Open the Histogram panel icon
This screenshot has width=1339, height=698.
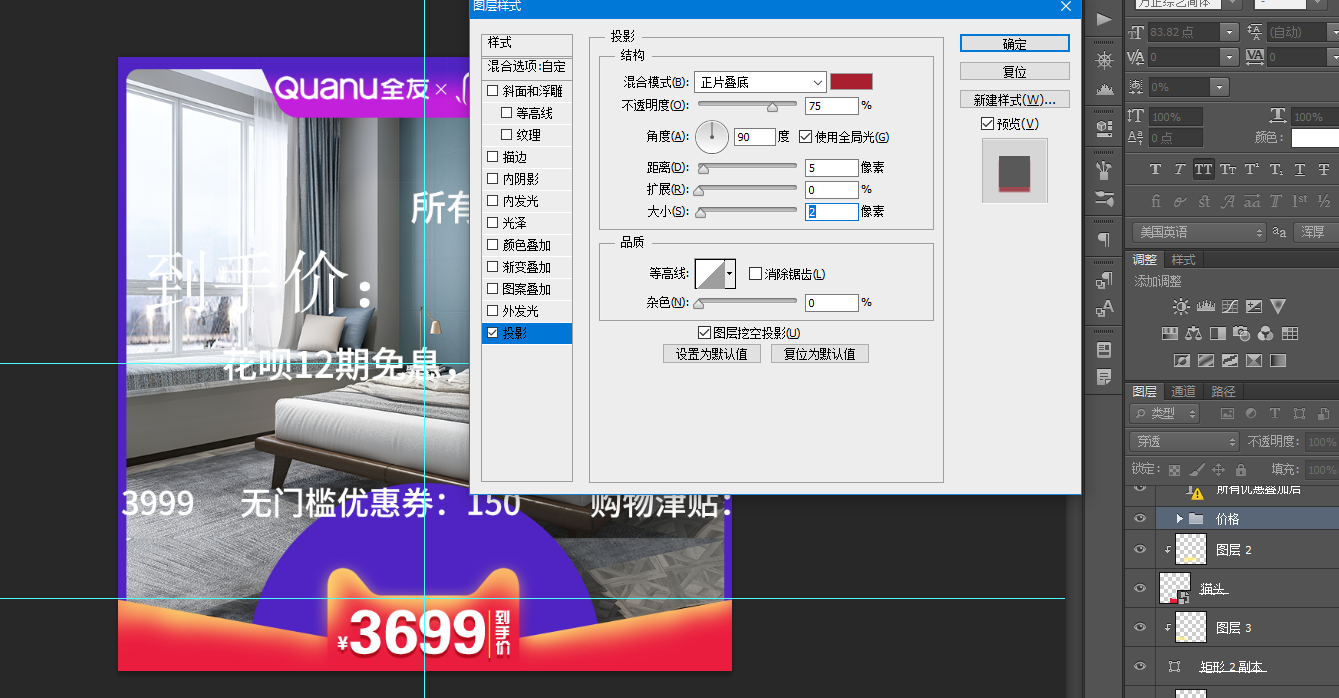point(1104,89)
